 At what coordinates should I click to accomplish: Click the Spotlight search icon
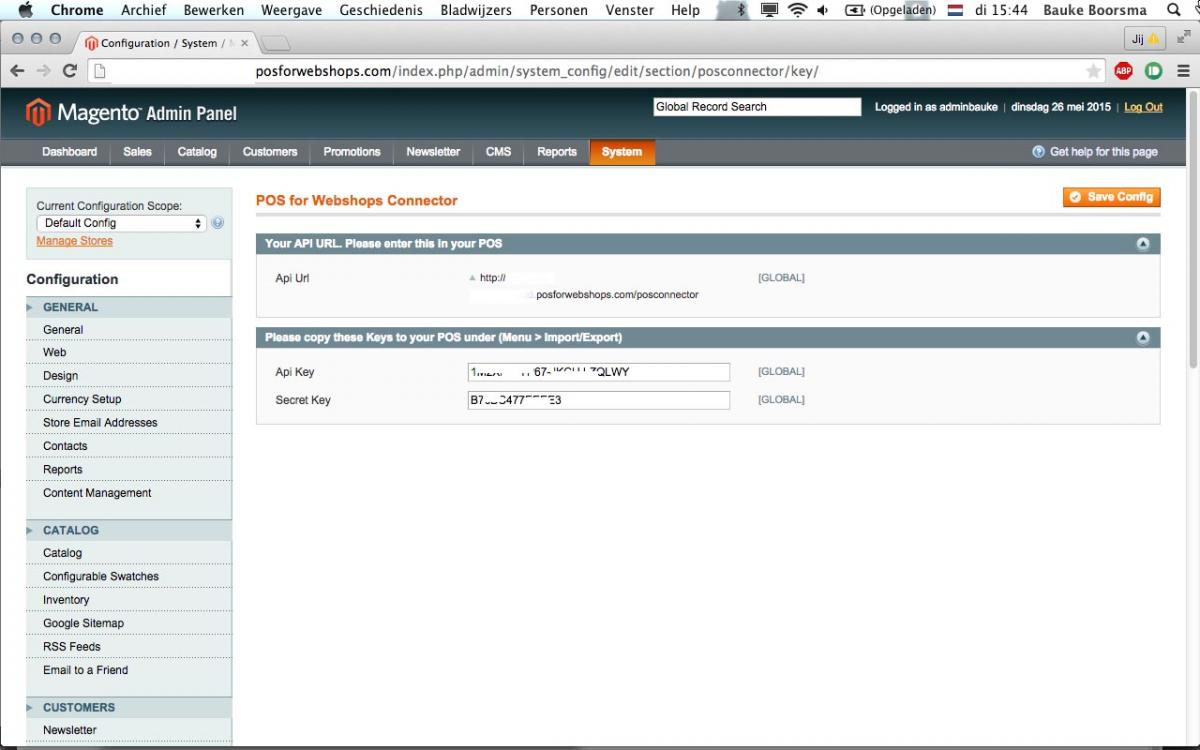pyautogui.click(x=1173, y=10)
